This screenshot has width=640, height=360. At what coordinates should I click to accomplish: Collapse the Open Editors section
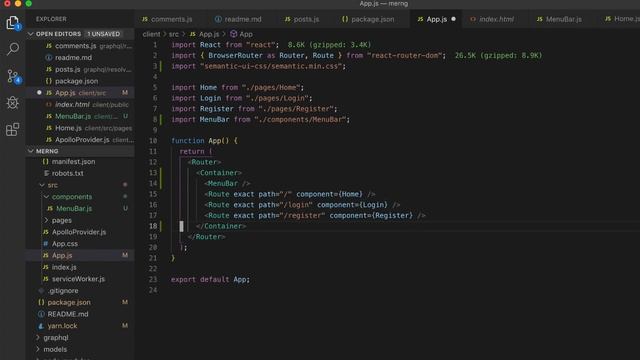click(x=31, y=34)
